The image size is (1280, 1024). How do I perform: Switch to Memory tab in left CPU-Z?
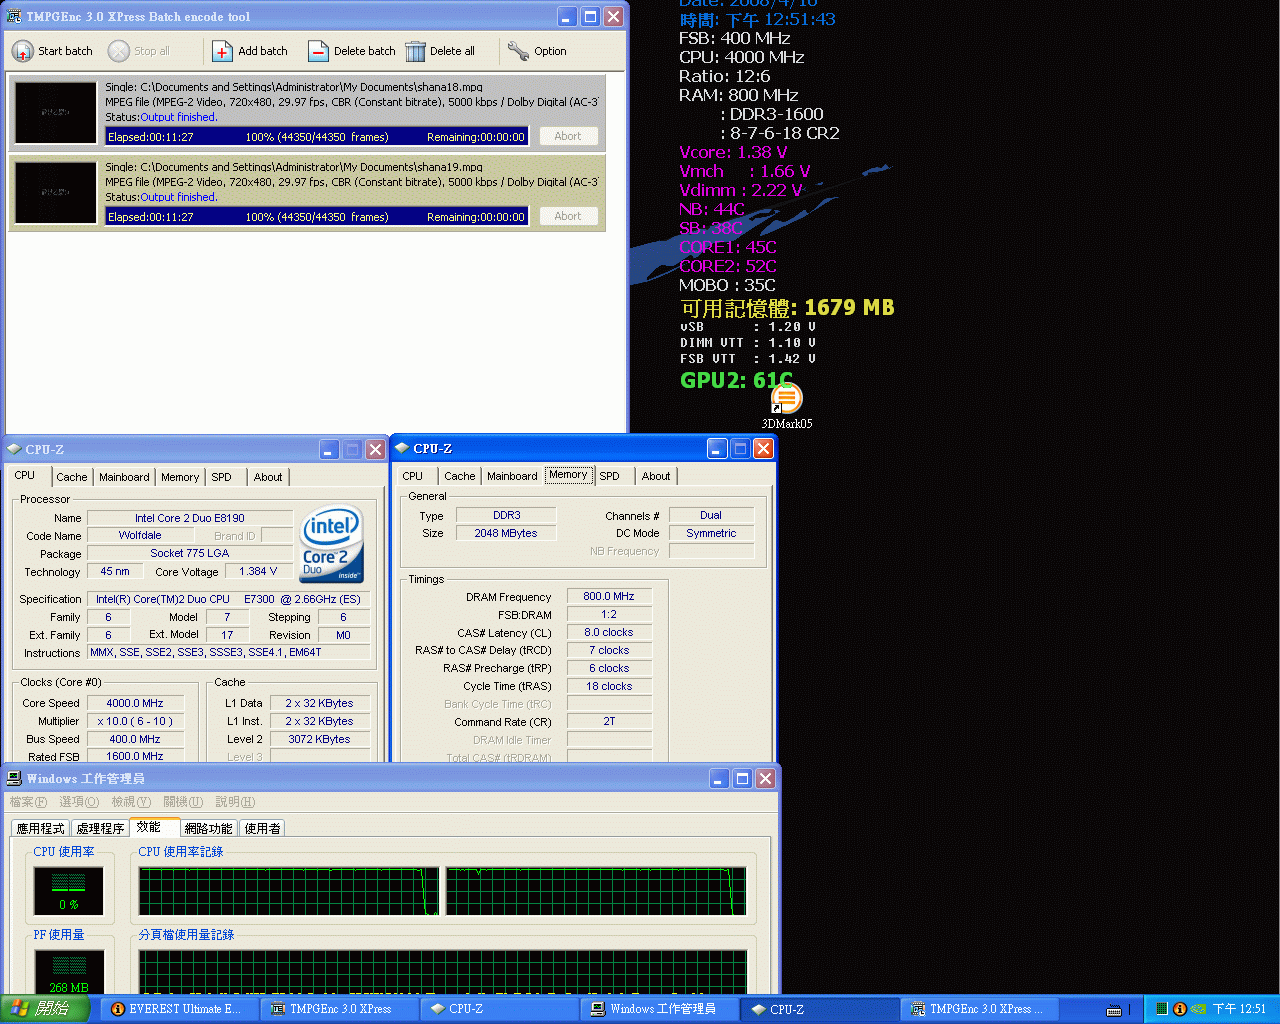pyautogui.click(x=180, y=477)
